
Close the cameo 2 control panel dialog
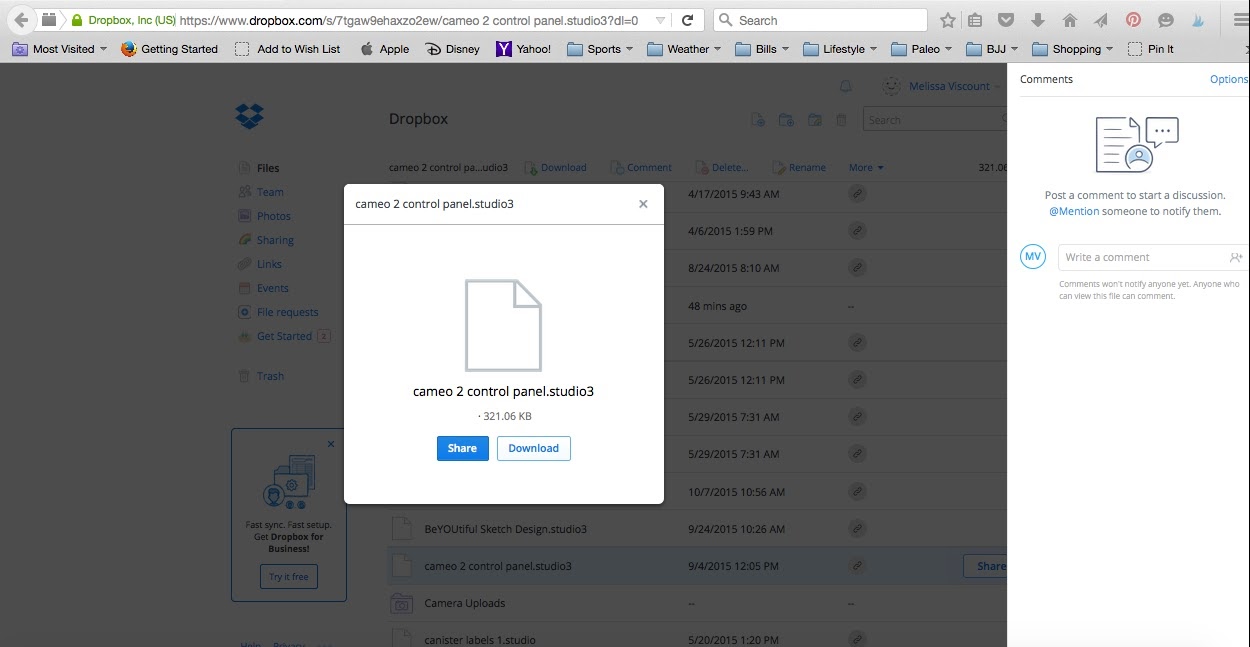point(643,203)
